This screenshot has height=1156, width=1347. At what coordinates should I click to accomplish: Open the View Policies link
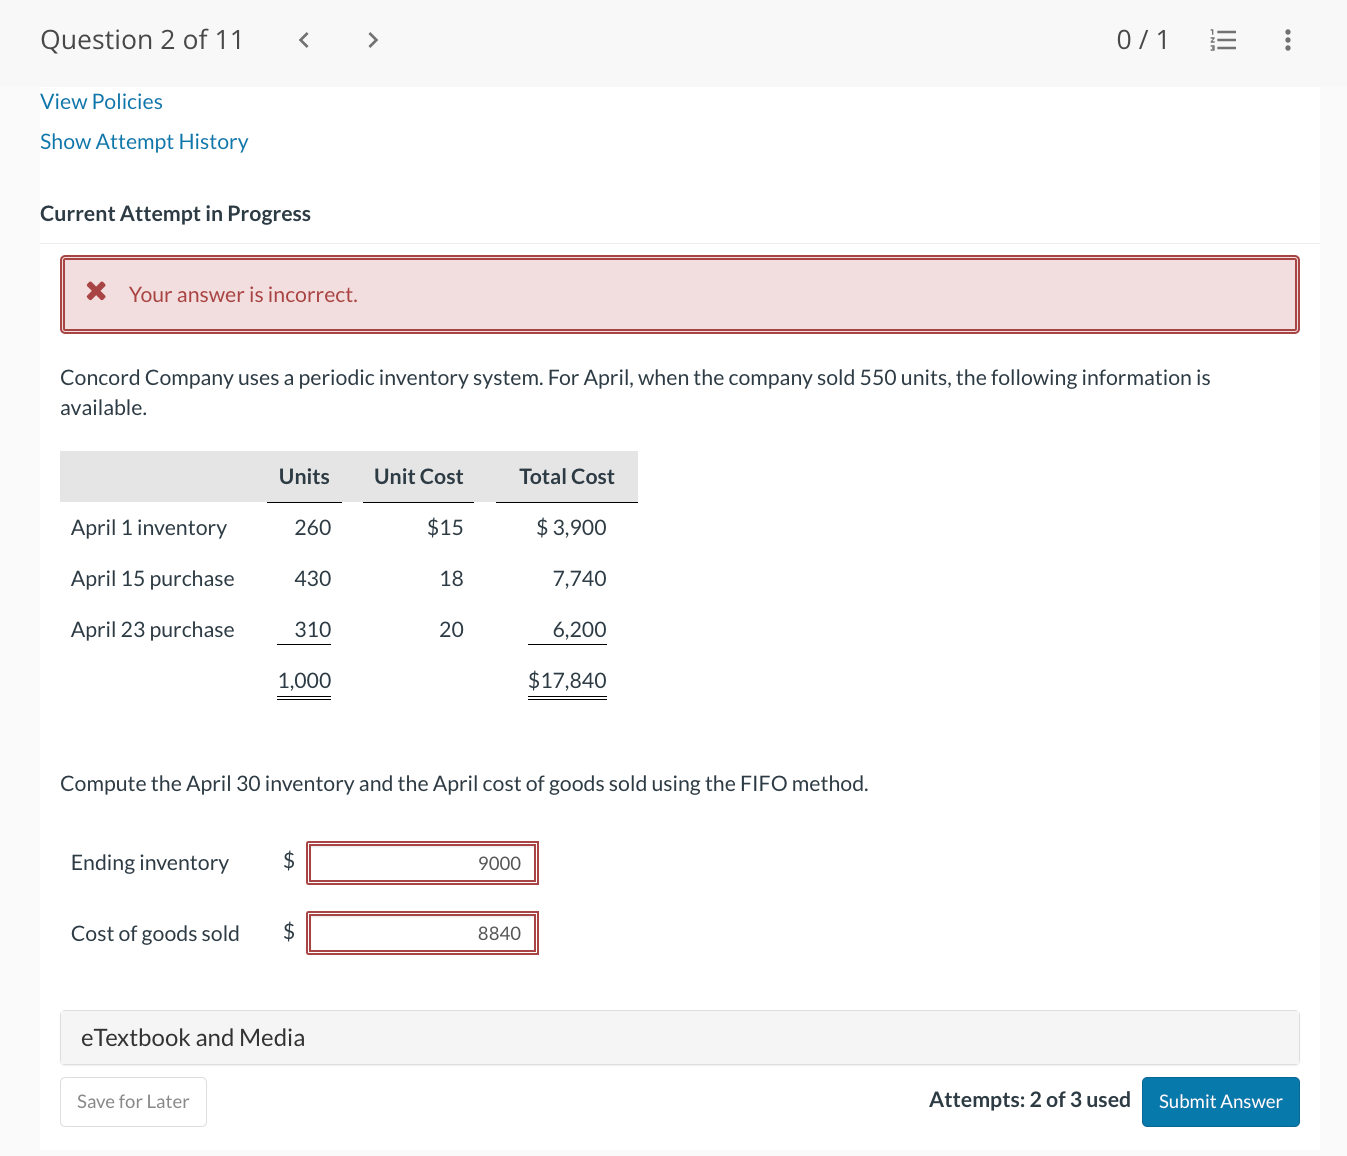pyautogui.click(x=101, y=102)
